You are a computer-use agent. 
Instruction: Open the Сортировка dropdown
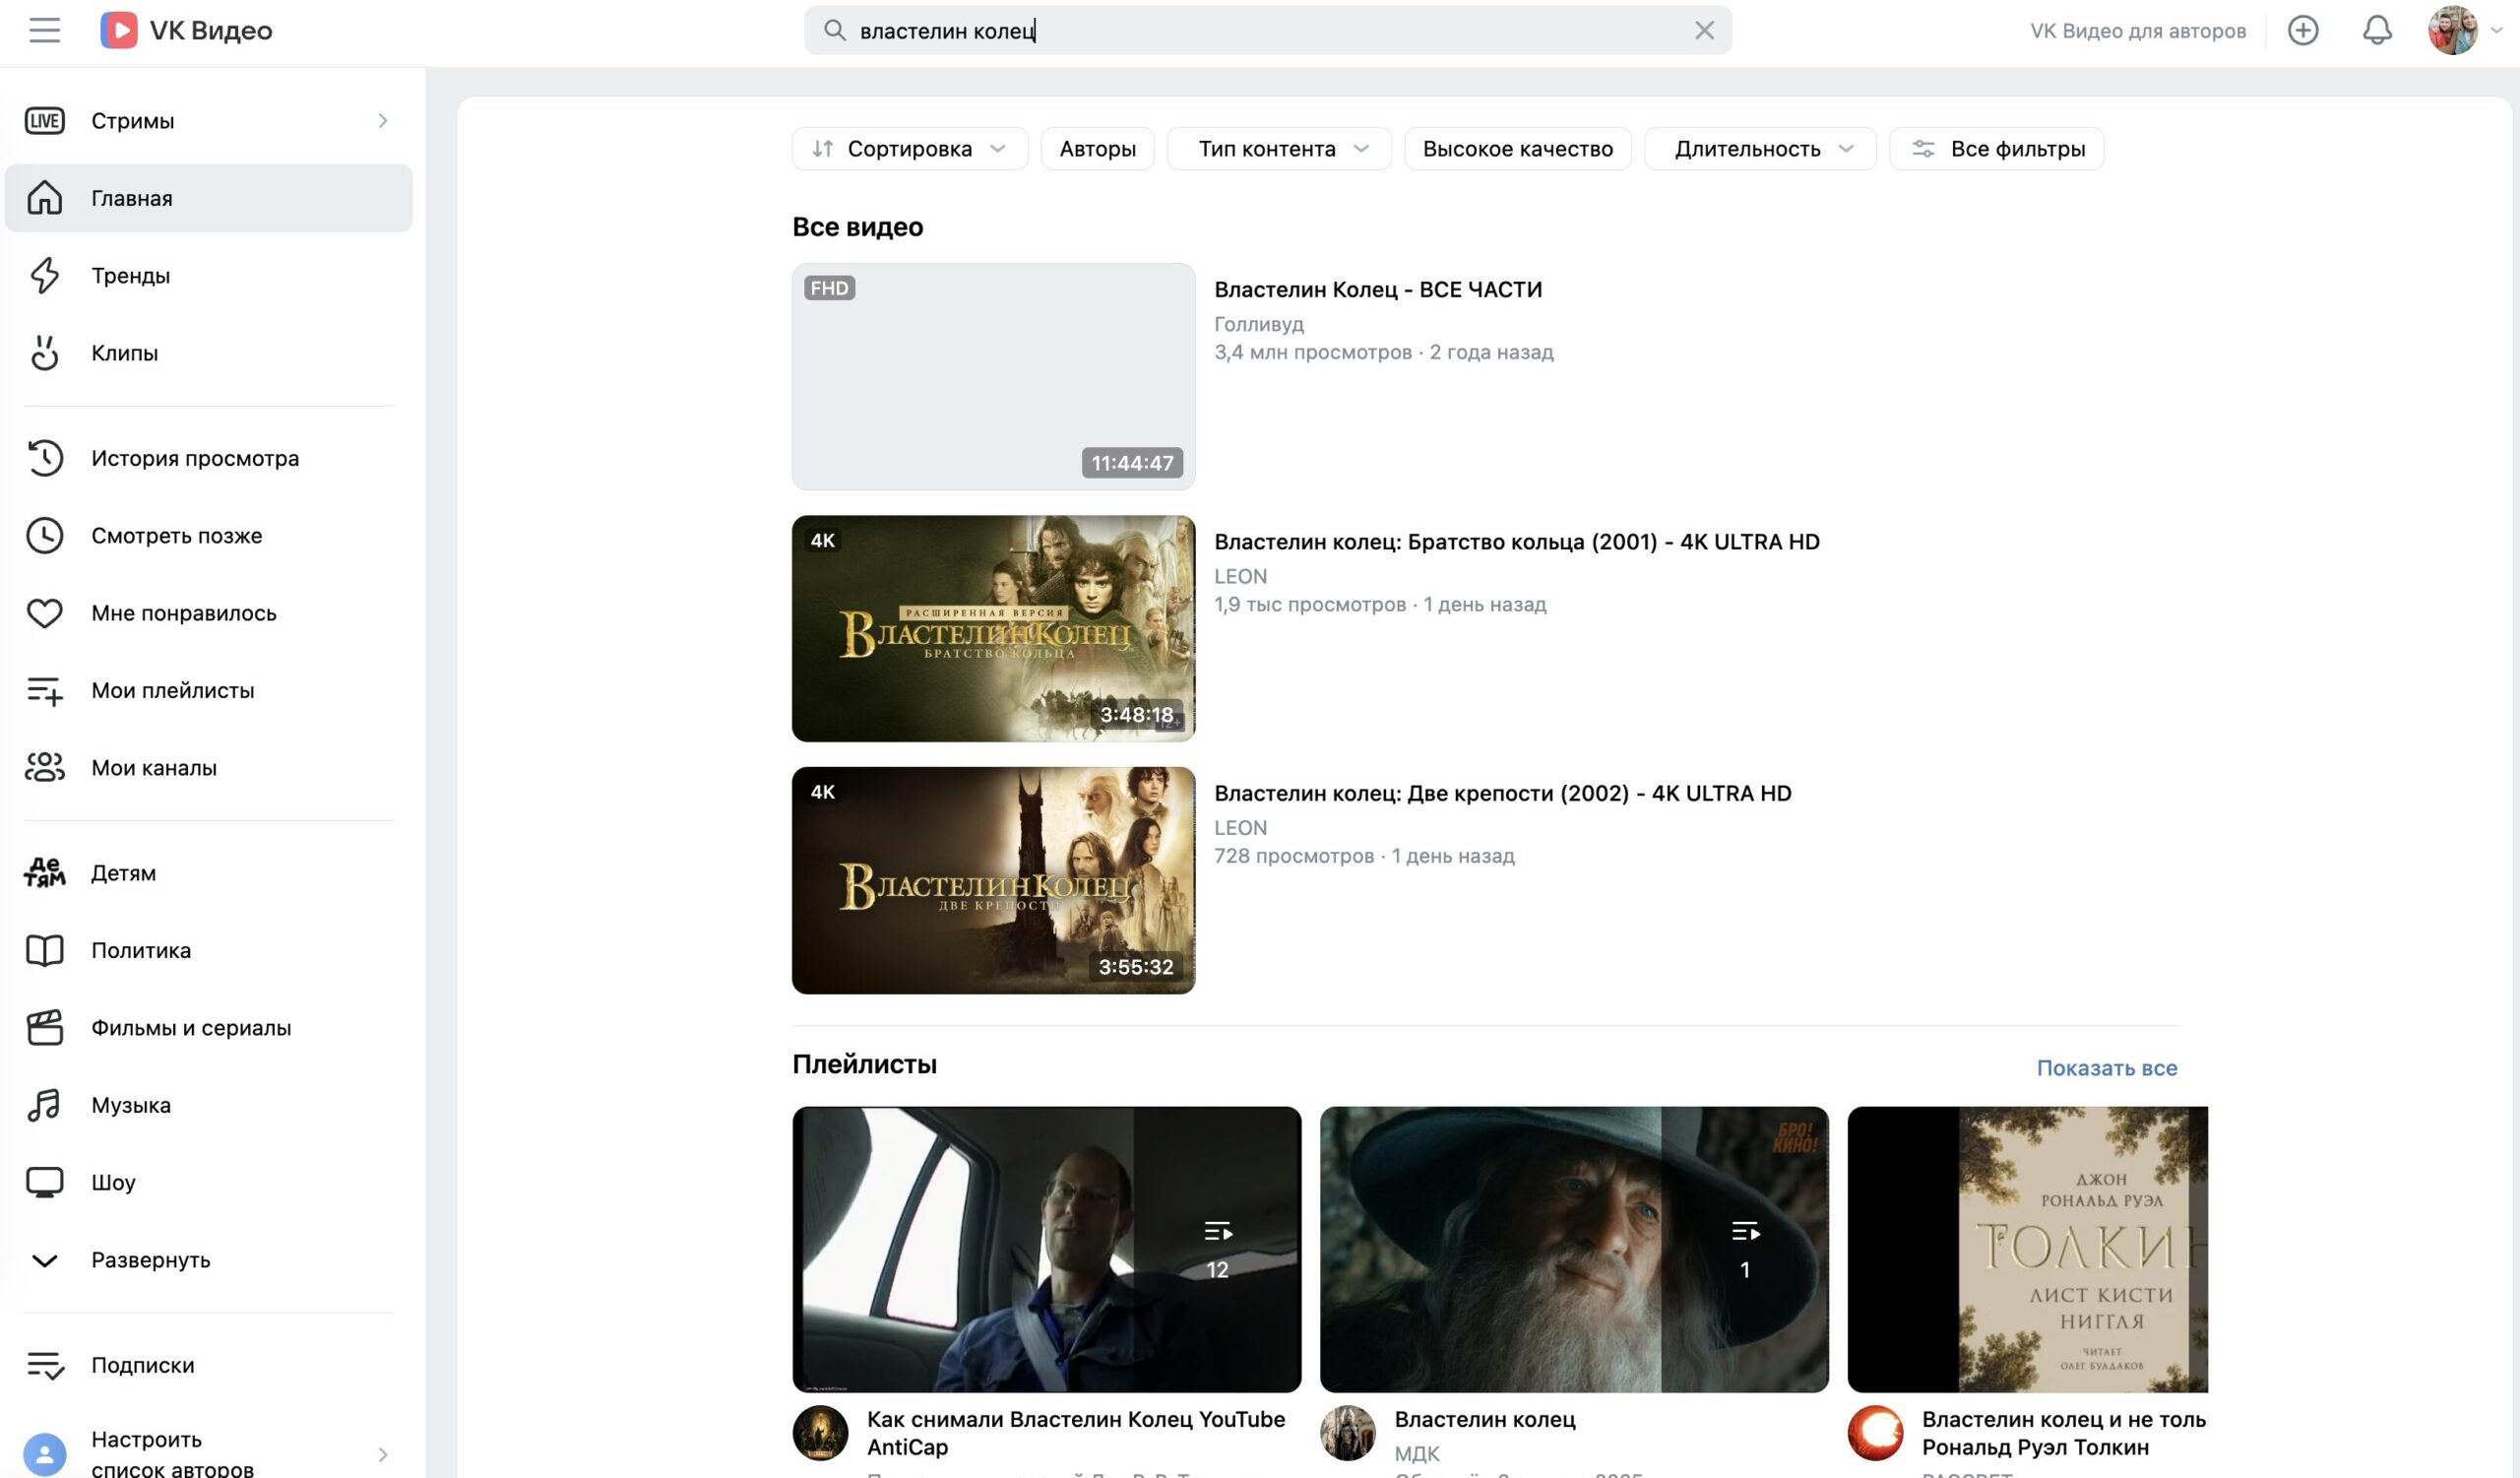(x=909, y=149)
